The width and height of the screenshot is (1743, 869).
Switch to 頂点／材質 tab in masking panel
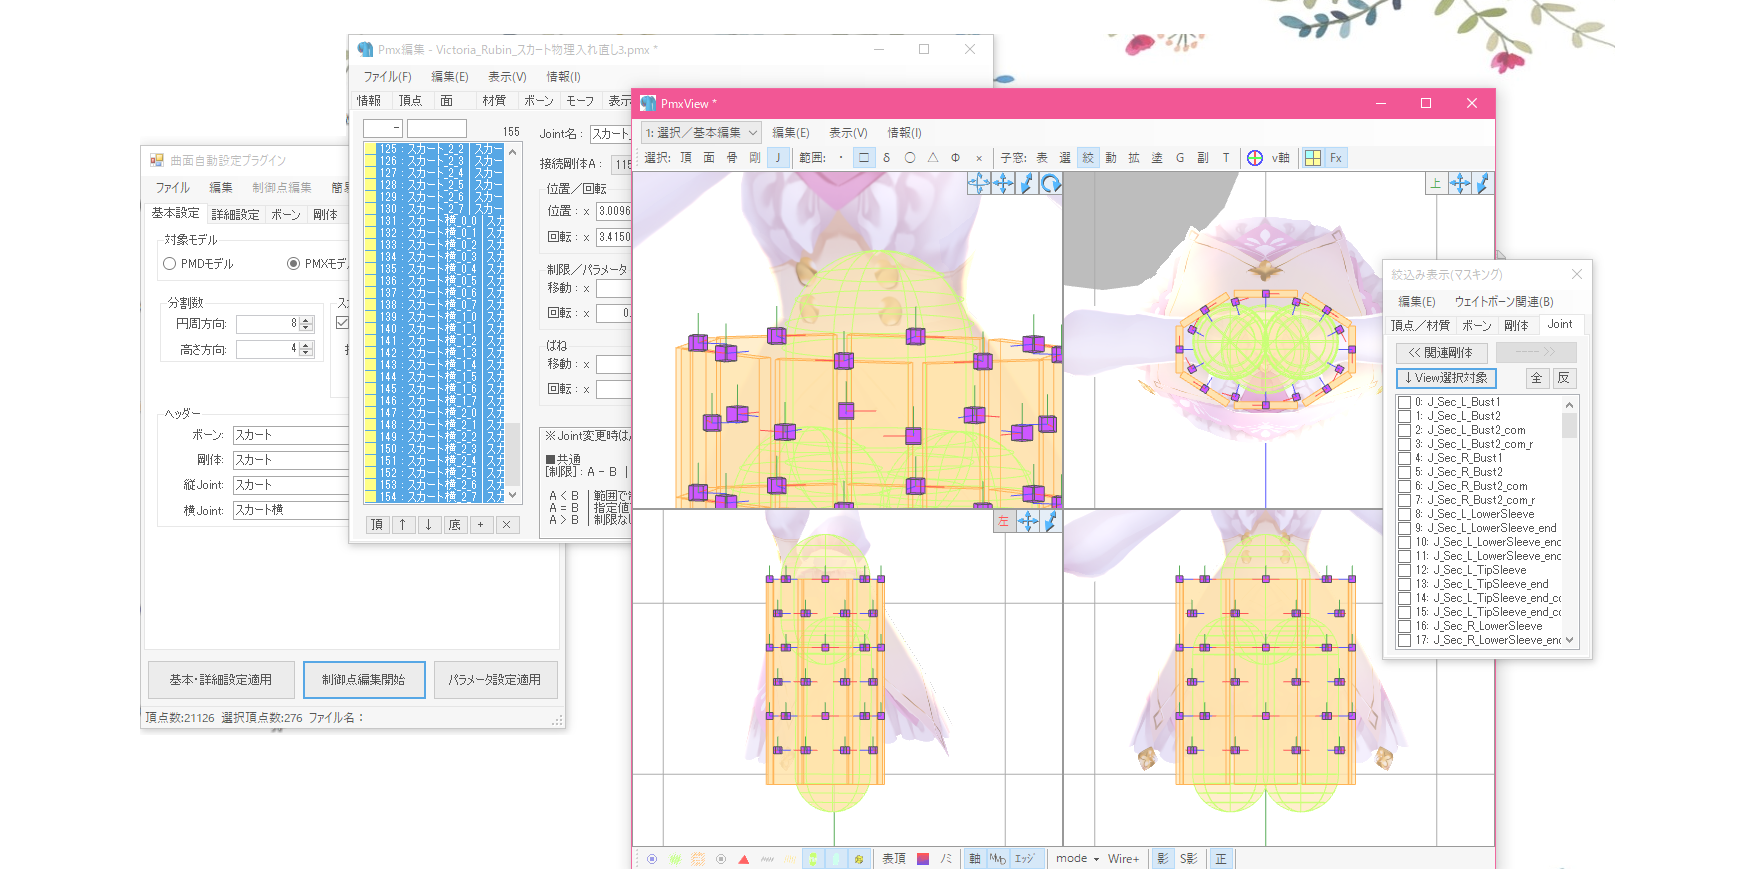(1420, 325)
